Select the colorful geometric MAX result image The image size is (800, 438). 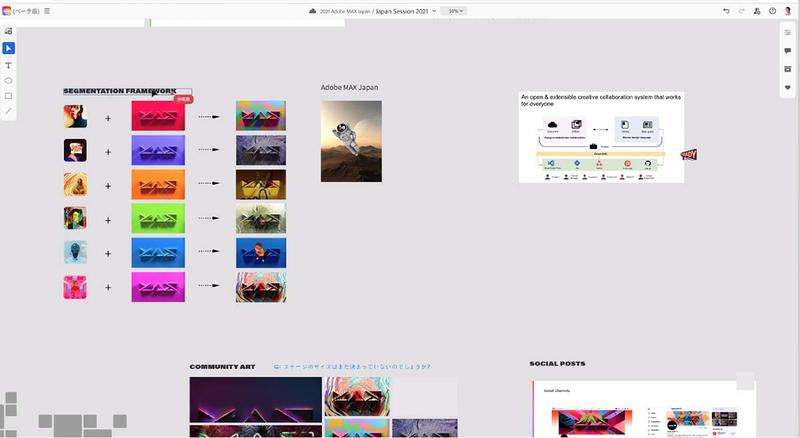pos(261,116)
